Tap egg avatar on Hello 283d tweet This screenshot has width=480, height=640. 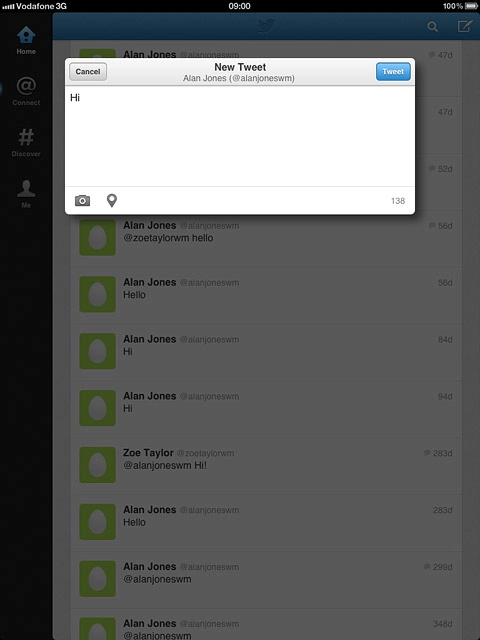click(98, 522)
